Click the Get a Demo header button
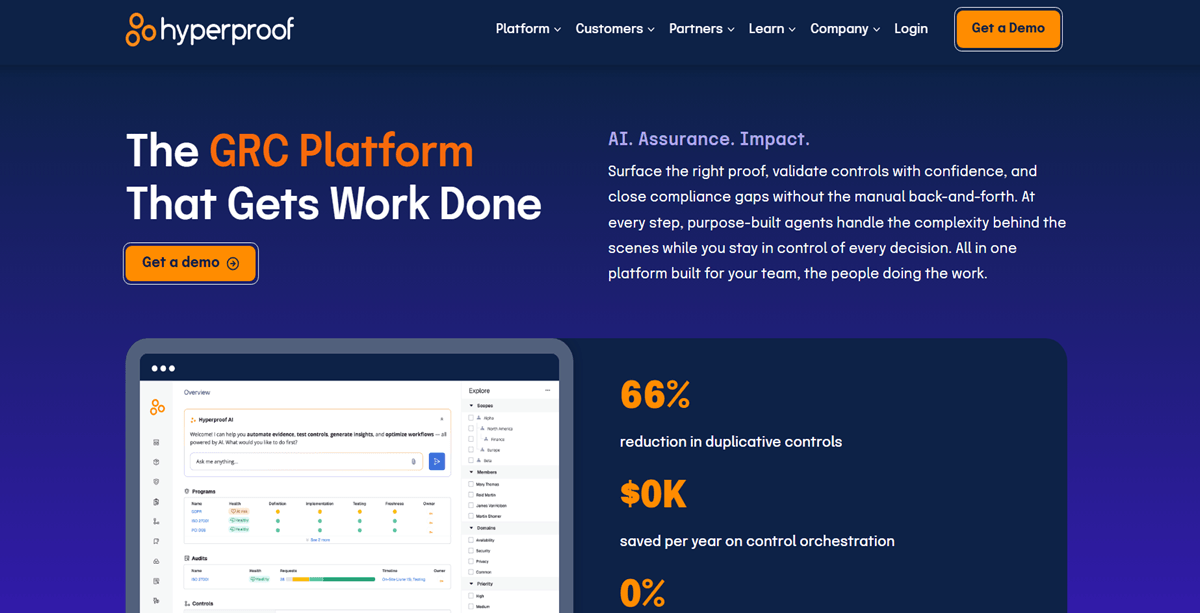 (x=1008, y=29)
